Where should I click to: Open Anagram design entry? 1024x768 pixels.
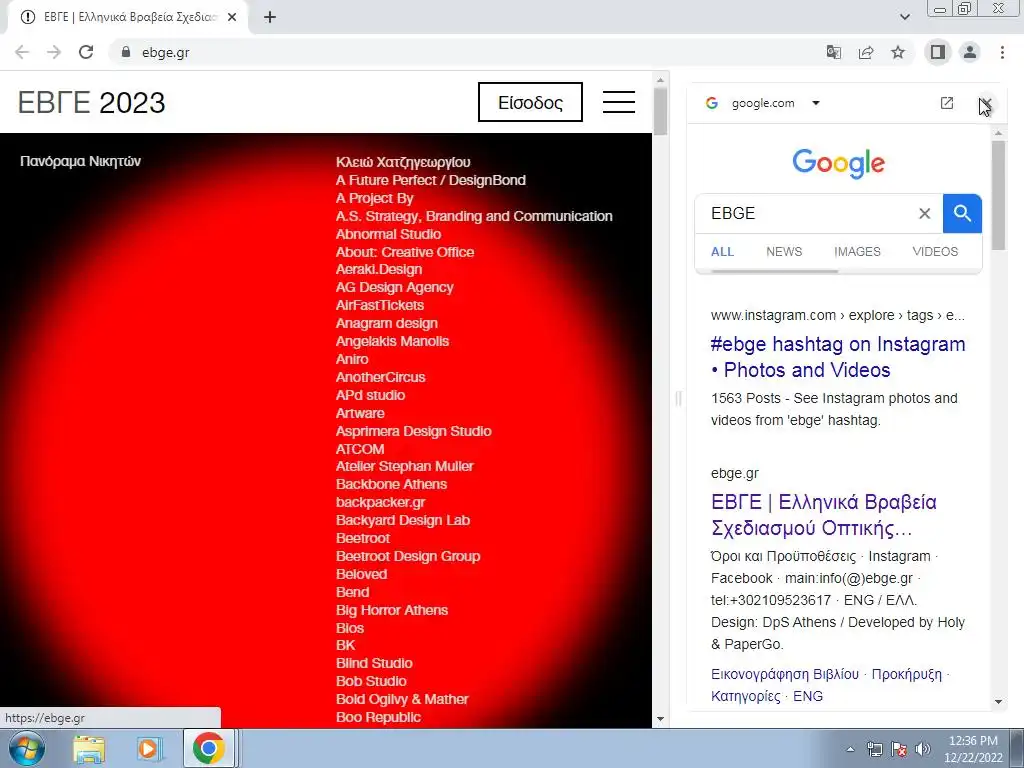387,323
